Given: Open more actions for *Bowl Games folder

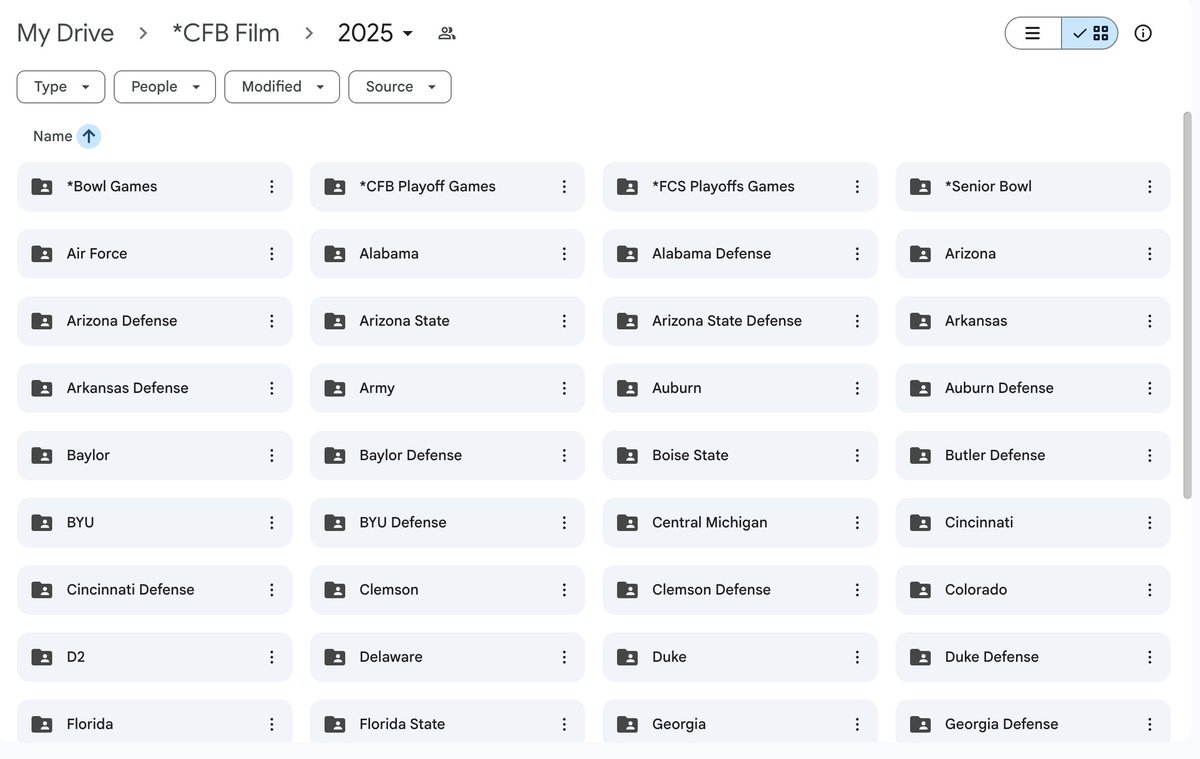Looking at the screenshot, I should pos(271,187).
